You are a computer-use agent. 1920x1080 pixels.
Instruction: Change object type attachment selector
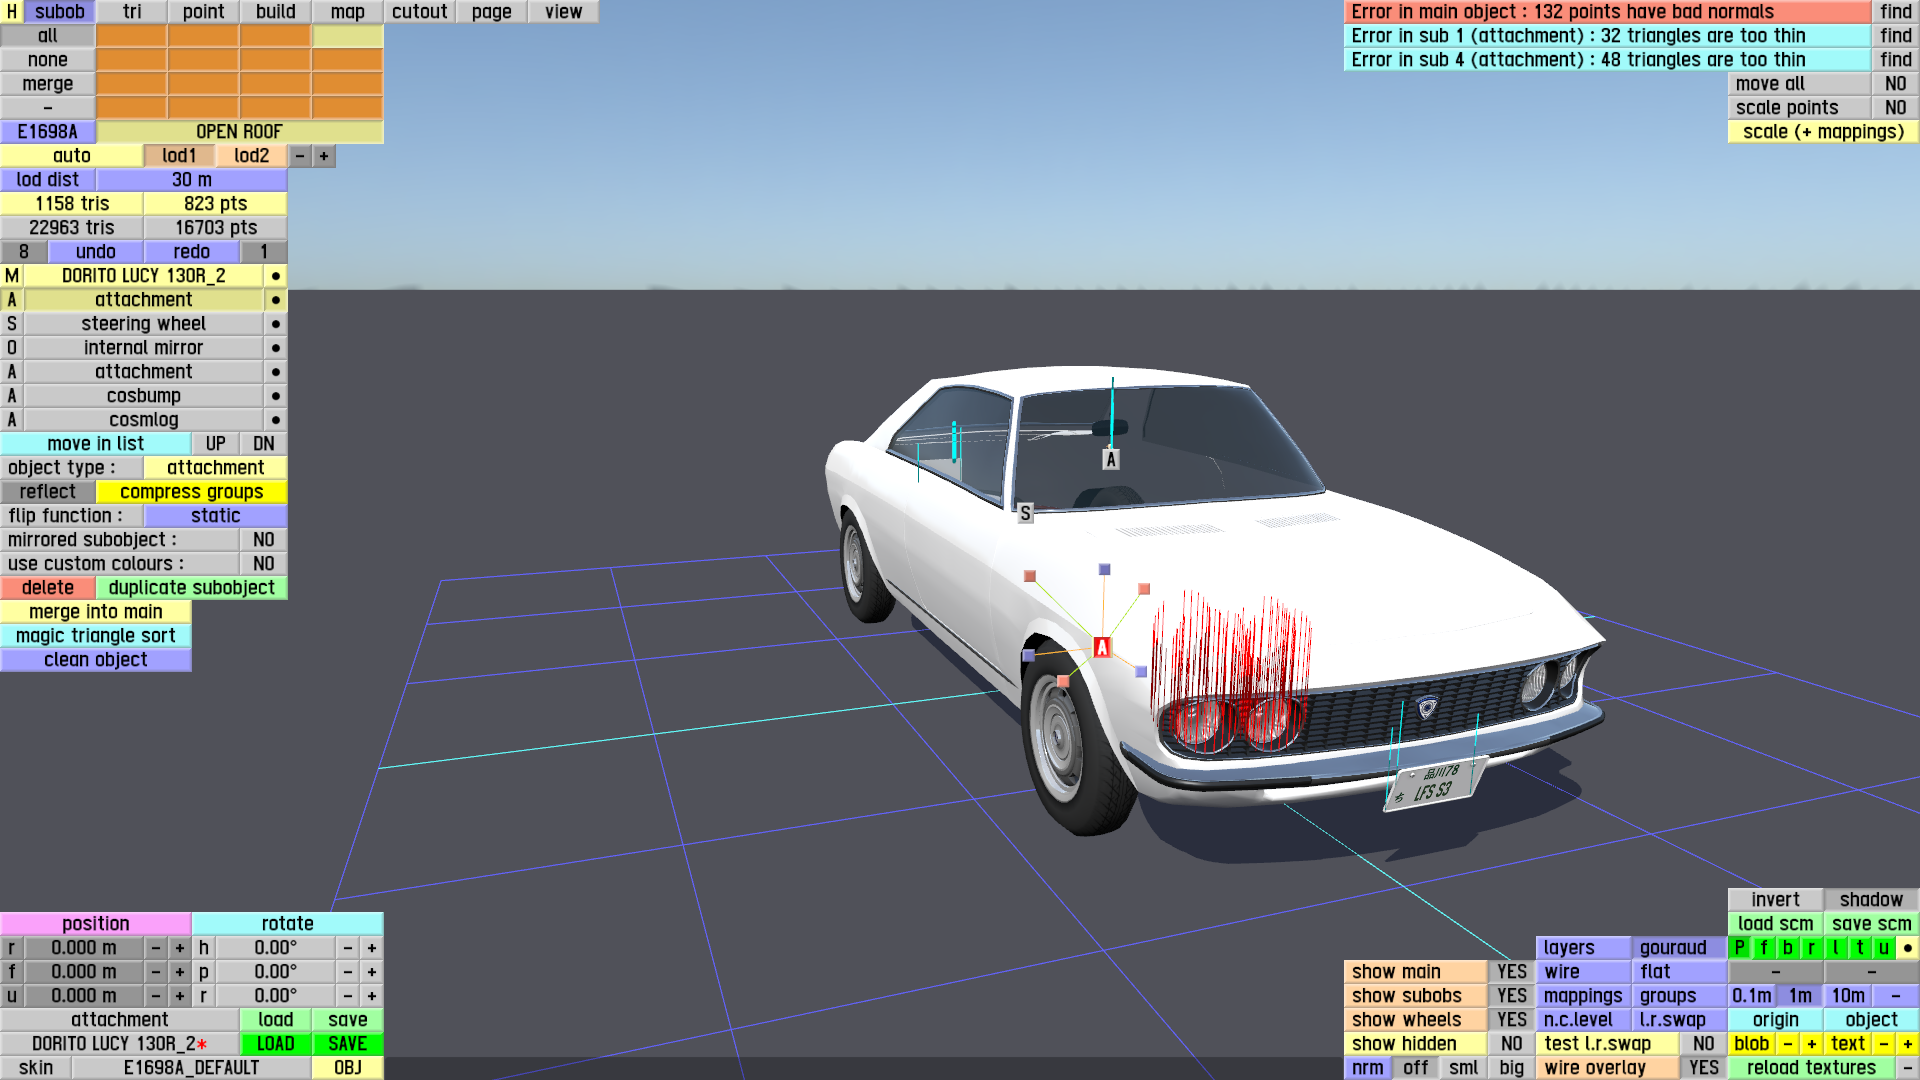pyautogui.click(x=215, y=468)
